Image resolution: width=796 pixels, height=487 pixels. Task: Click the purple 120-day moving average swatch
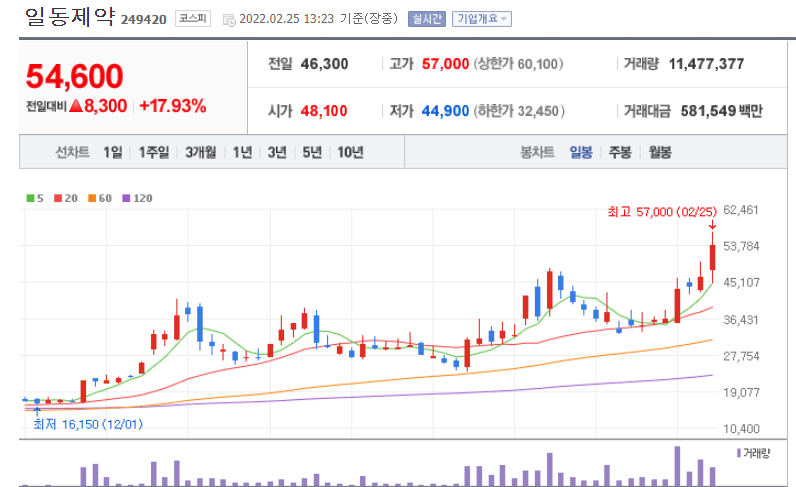click(126, 198)
